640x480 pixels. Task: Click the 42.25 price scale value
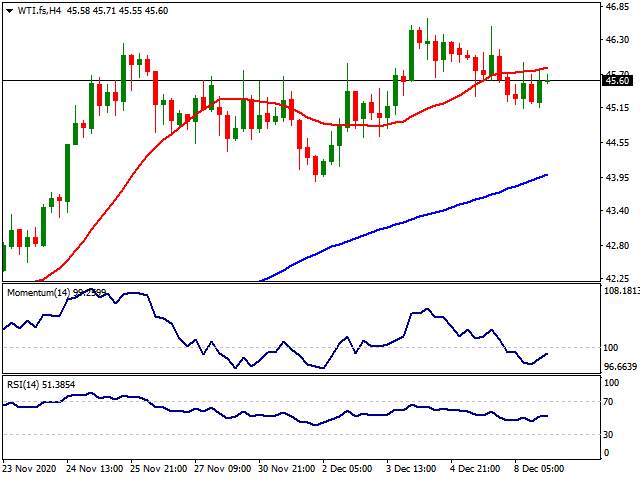click(x=617, y=278)
